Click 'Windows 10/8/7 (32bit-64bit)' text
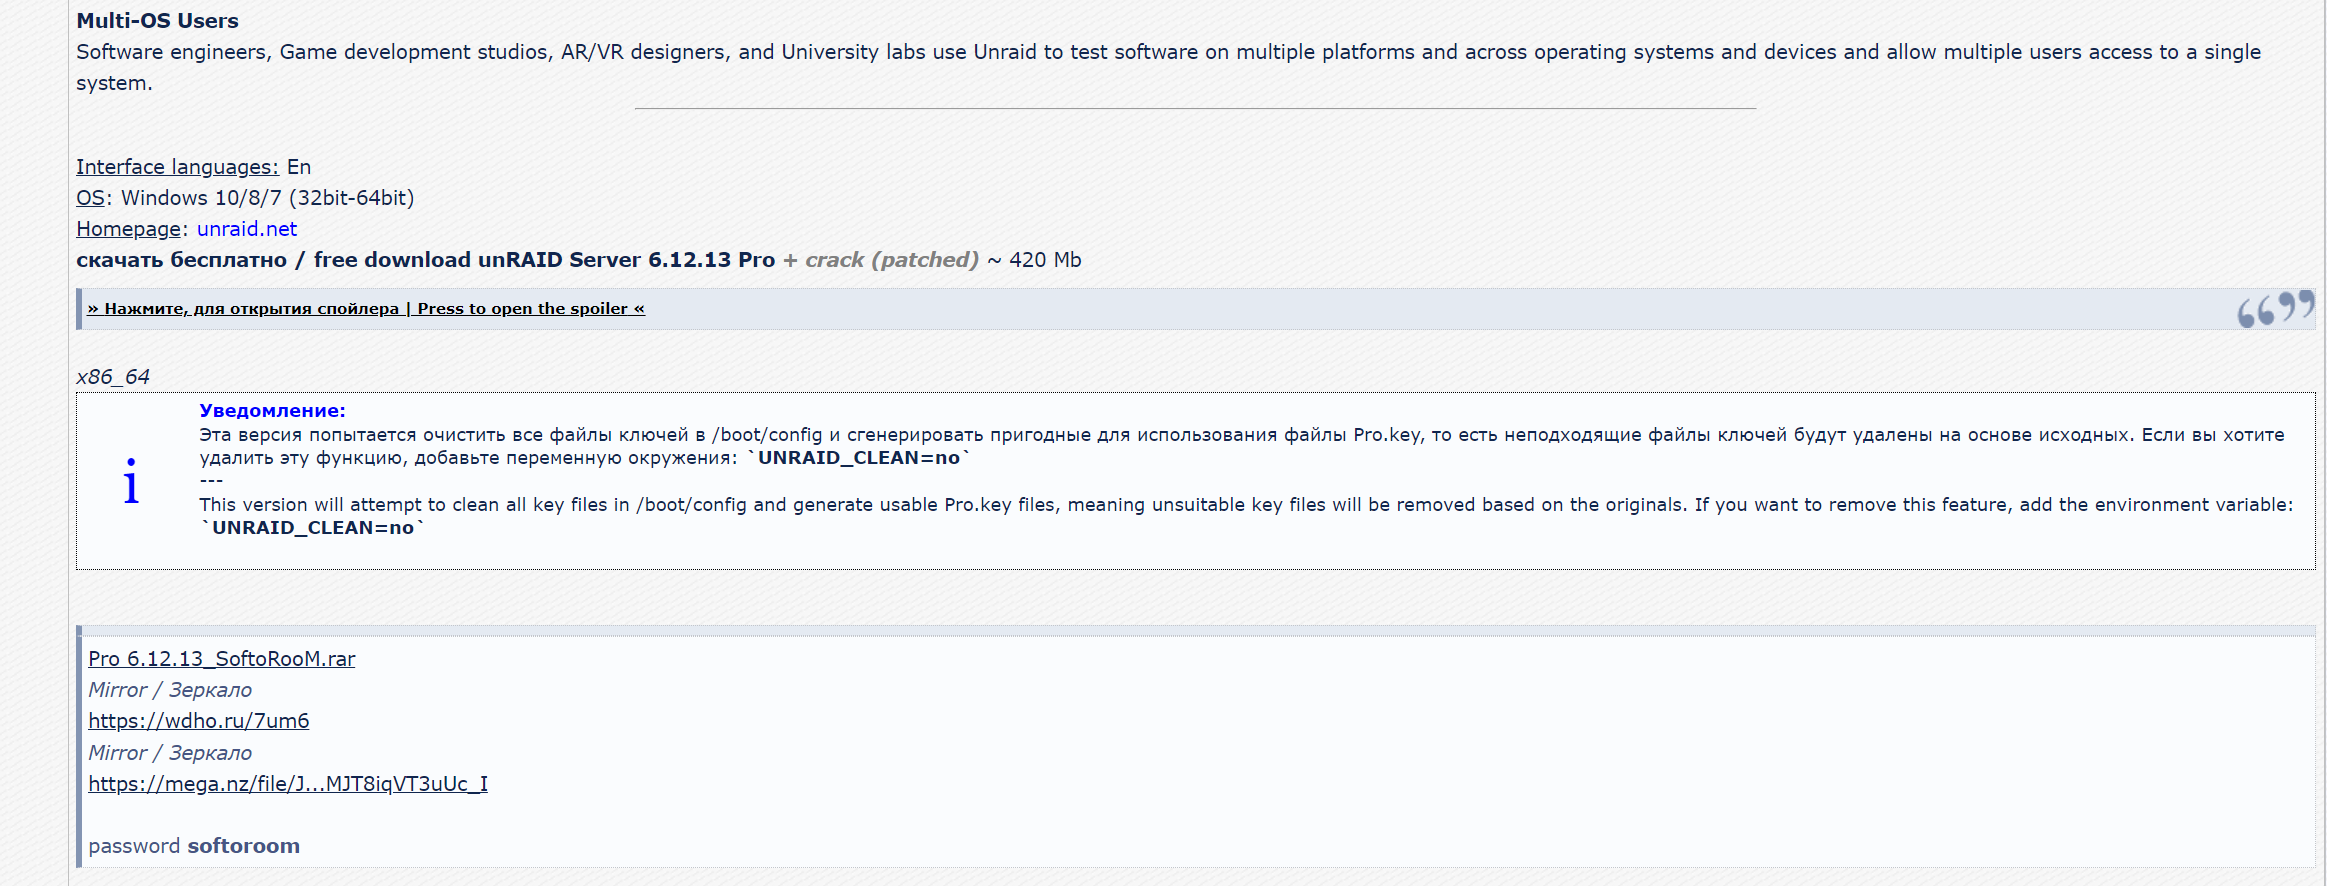Screen dimensions: 2327x886 point(268,198)
